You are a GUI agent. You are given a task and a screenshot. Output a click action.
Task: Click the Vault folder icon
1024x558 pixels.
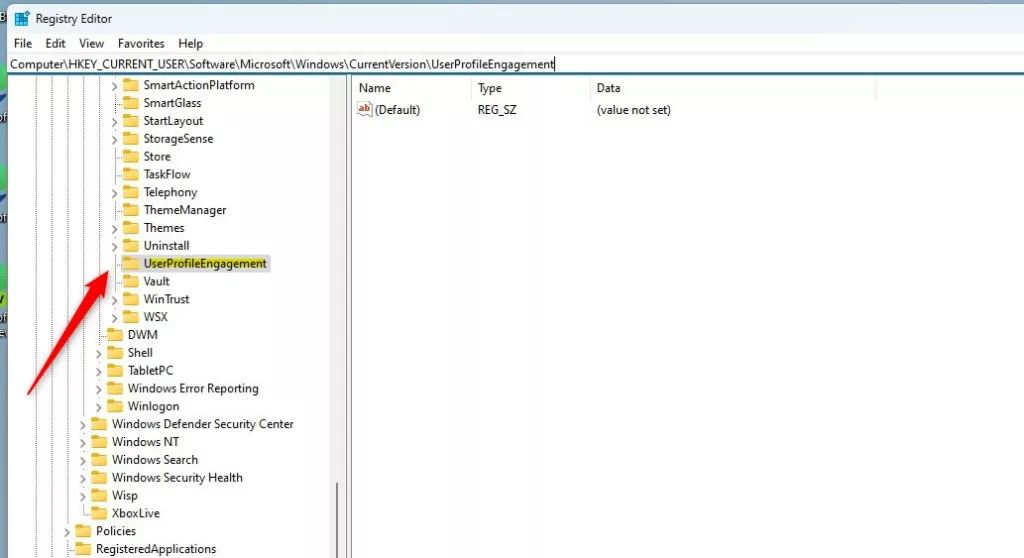tap(131, 281)
